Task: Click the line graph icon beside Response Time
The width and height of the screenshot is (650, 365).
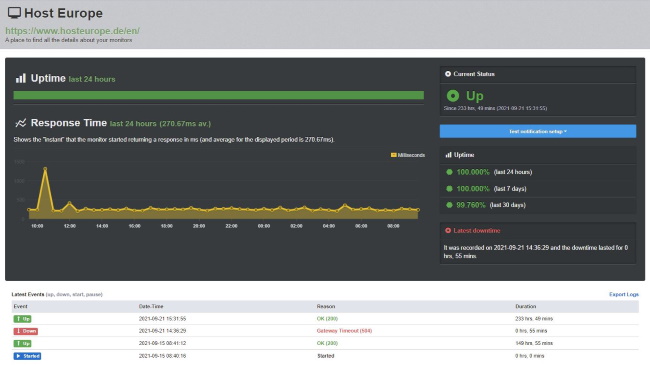Action: click(x=21, y=123)
